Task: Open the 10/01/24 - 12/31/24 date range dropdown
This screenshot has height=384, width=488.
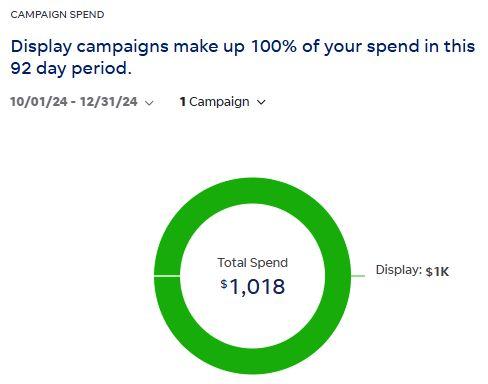Action: 82,102
